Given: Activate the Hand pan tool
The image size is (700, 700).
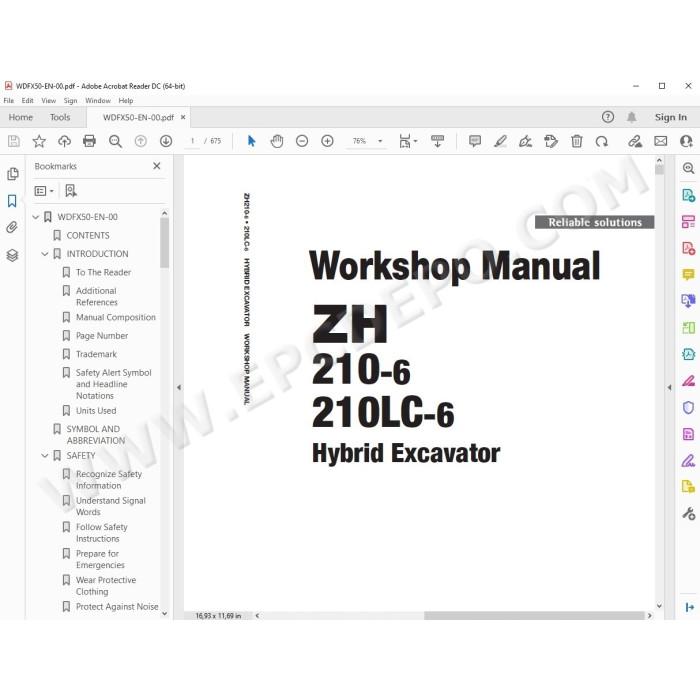Looking at the screenshot, I should 277,142.
